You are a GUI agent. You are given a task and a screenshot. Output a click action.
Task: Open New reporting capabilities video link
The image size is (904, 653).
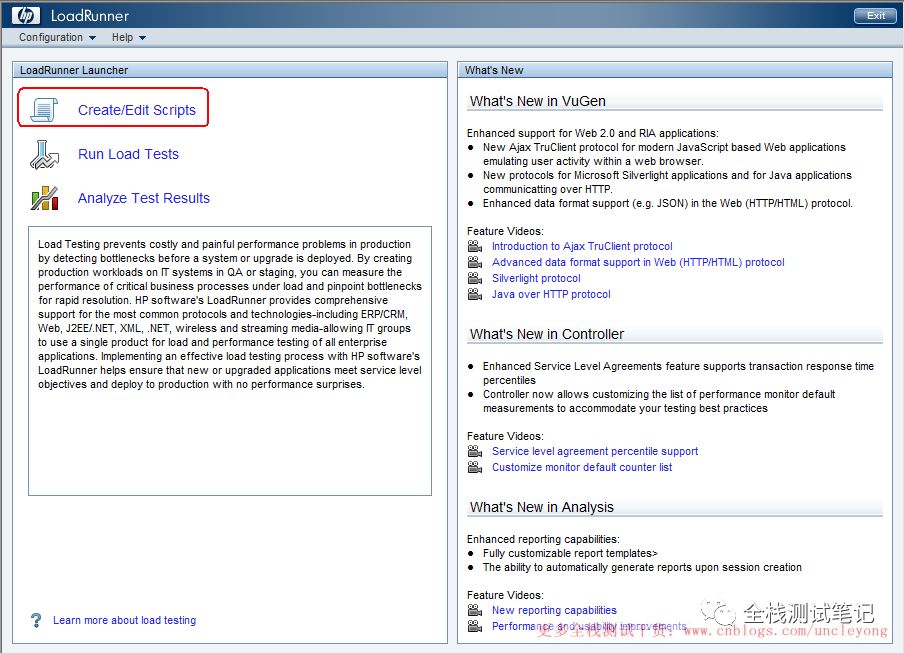(554, 610)
